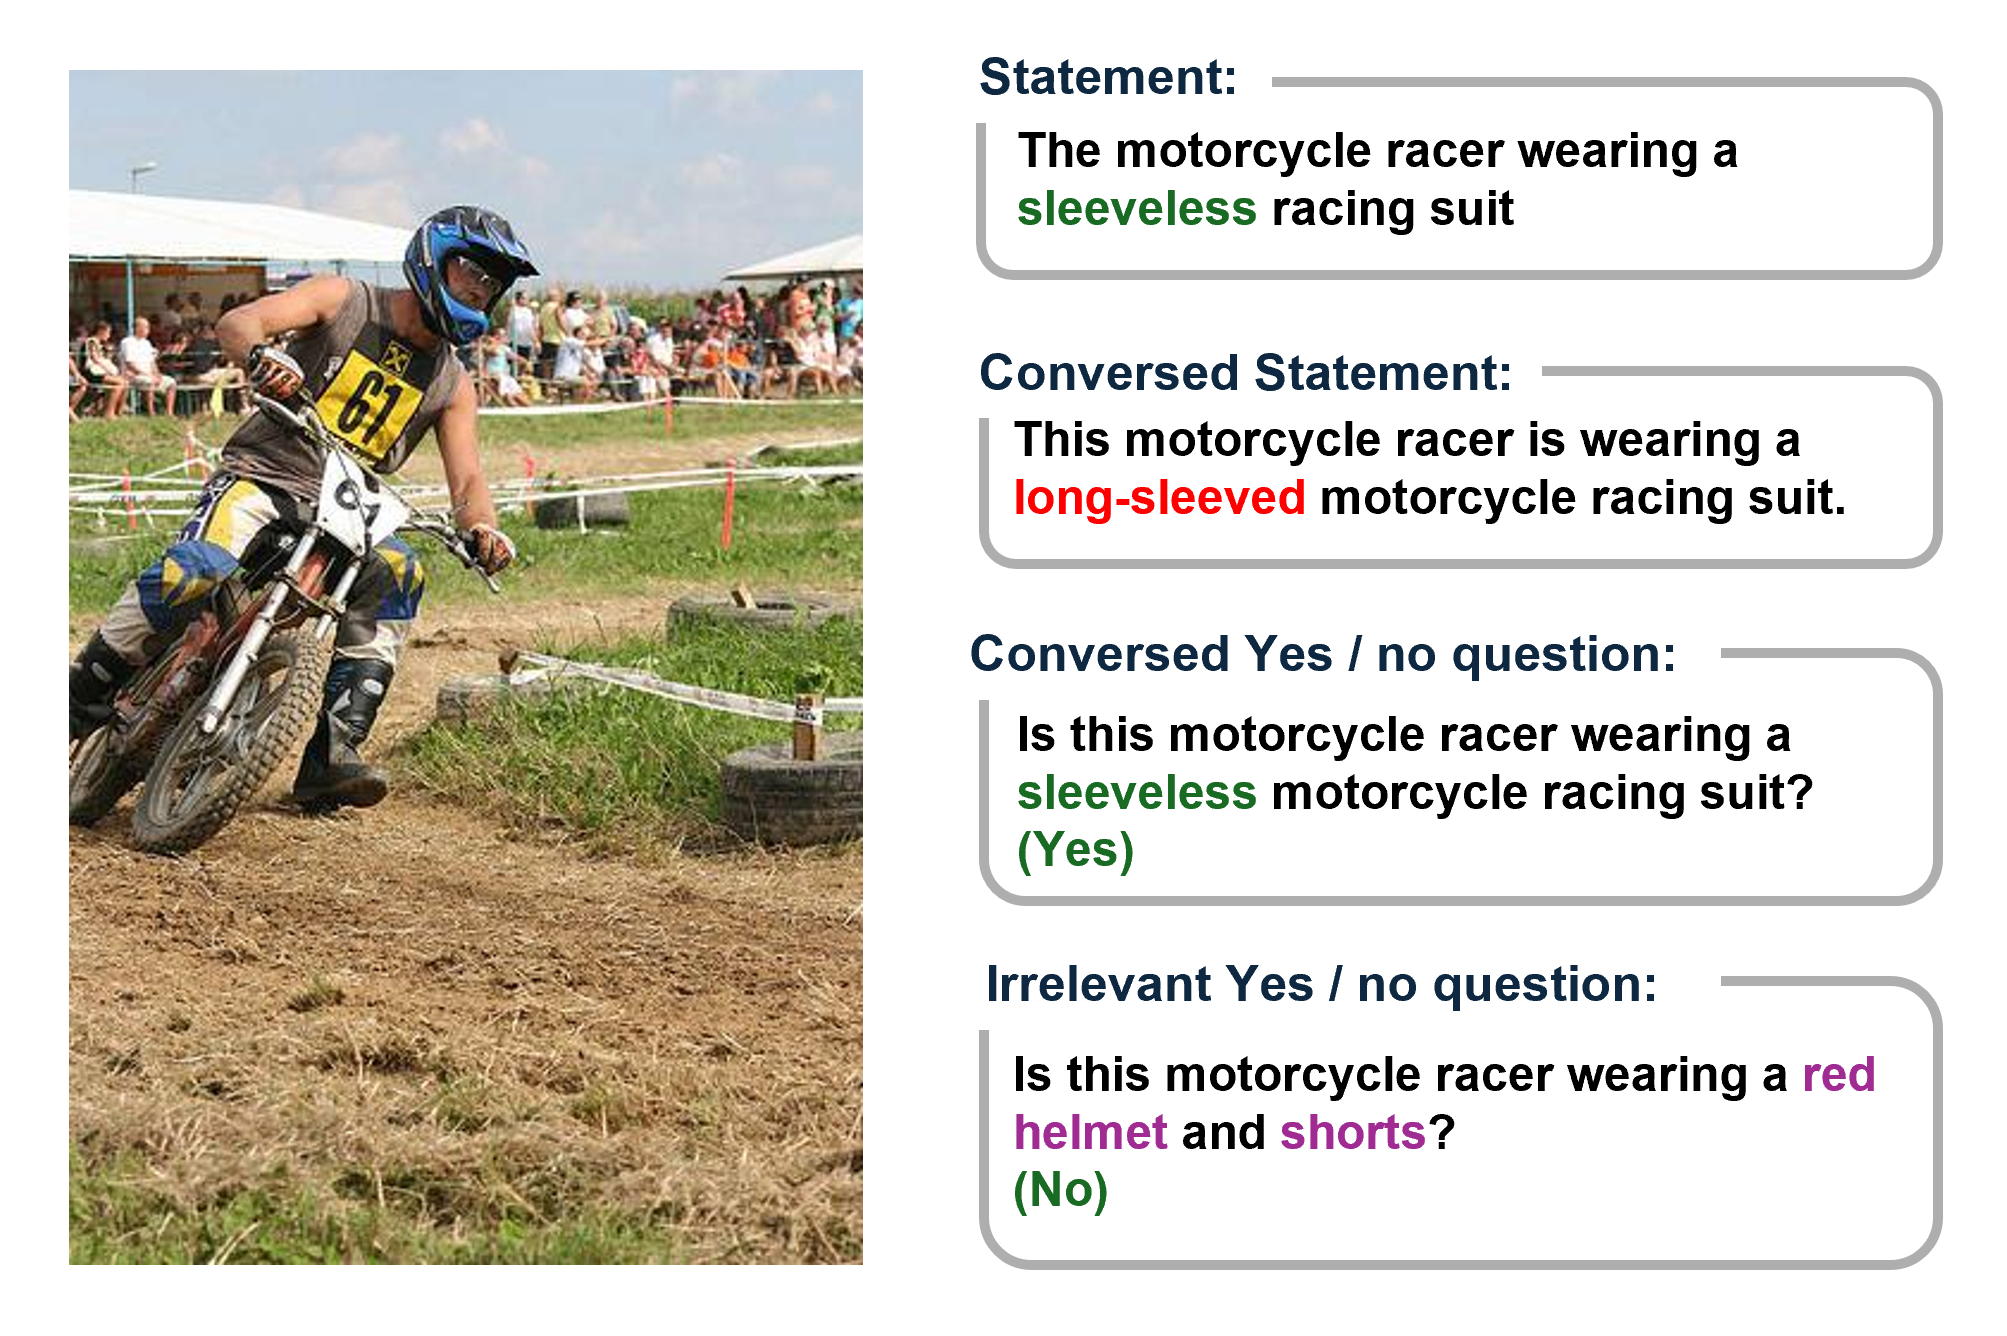
Task: Click the purple "red" word
Action: [1838, 1075]
